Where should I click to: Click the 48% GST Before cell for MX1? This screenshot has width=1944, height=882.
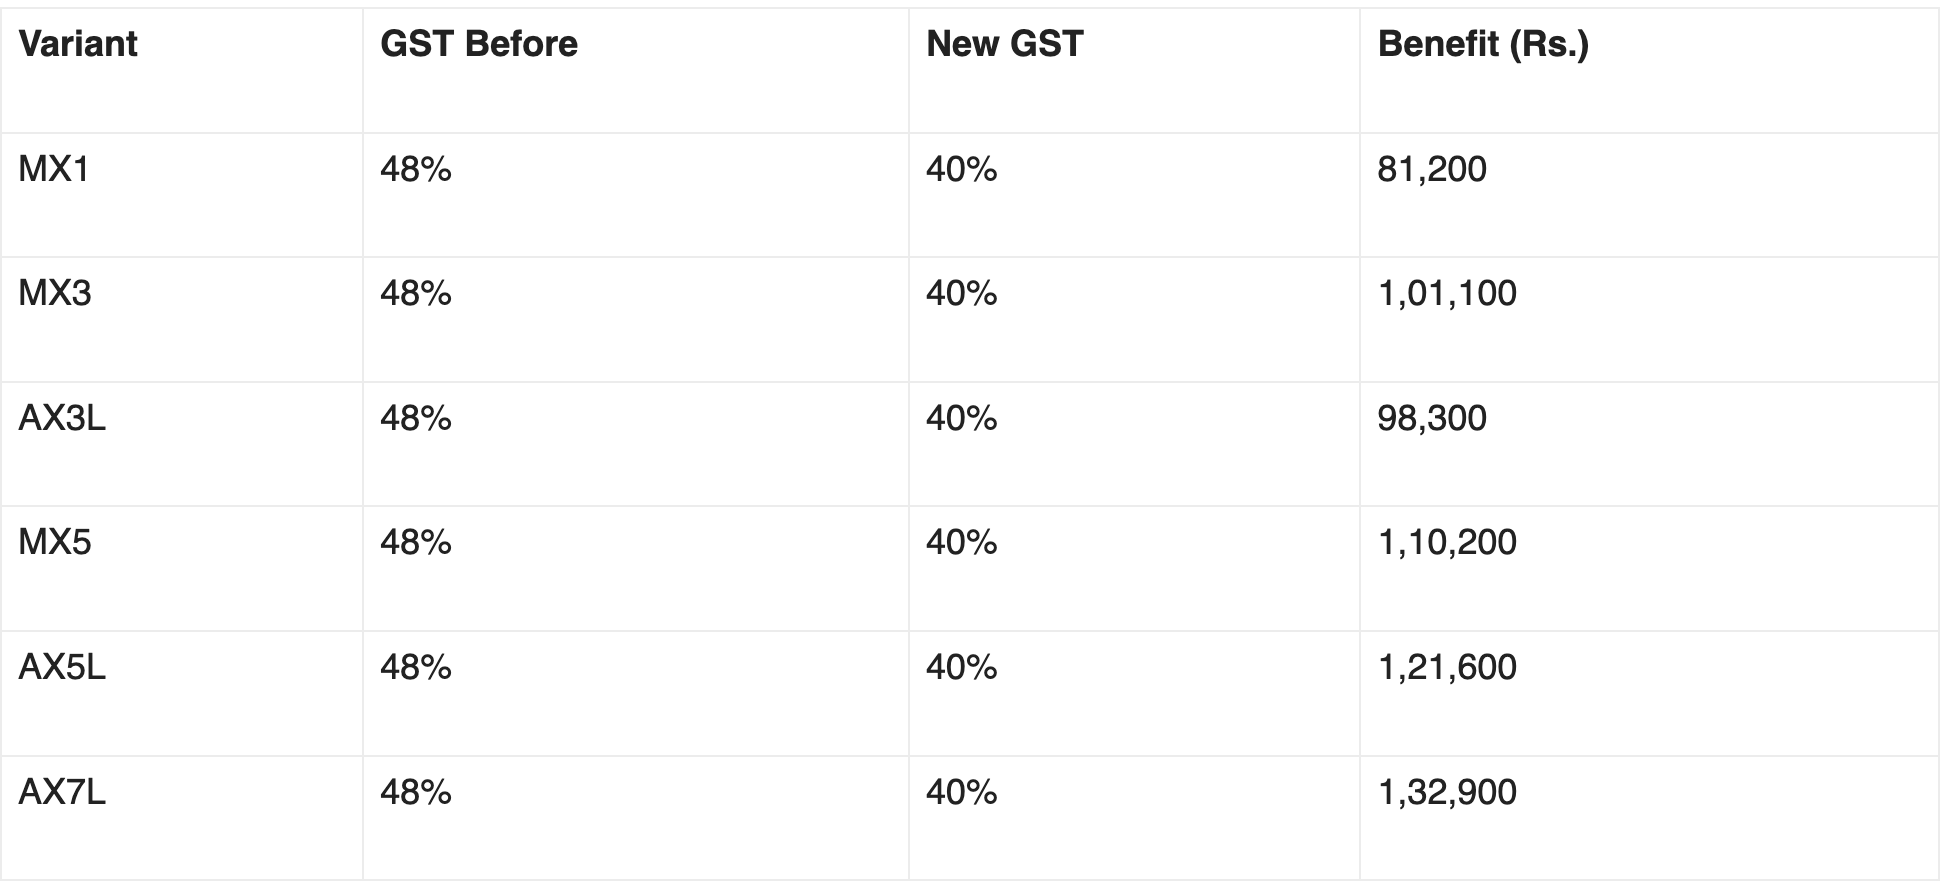(415, 169)
